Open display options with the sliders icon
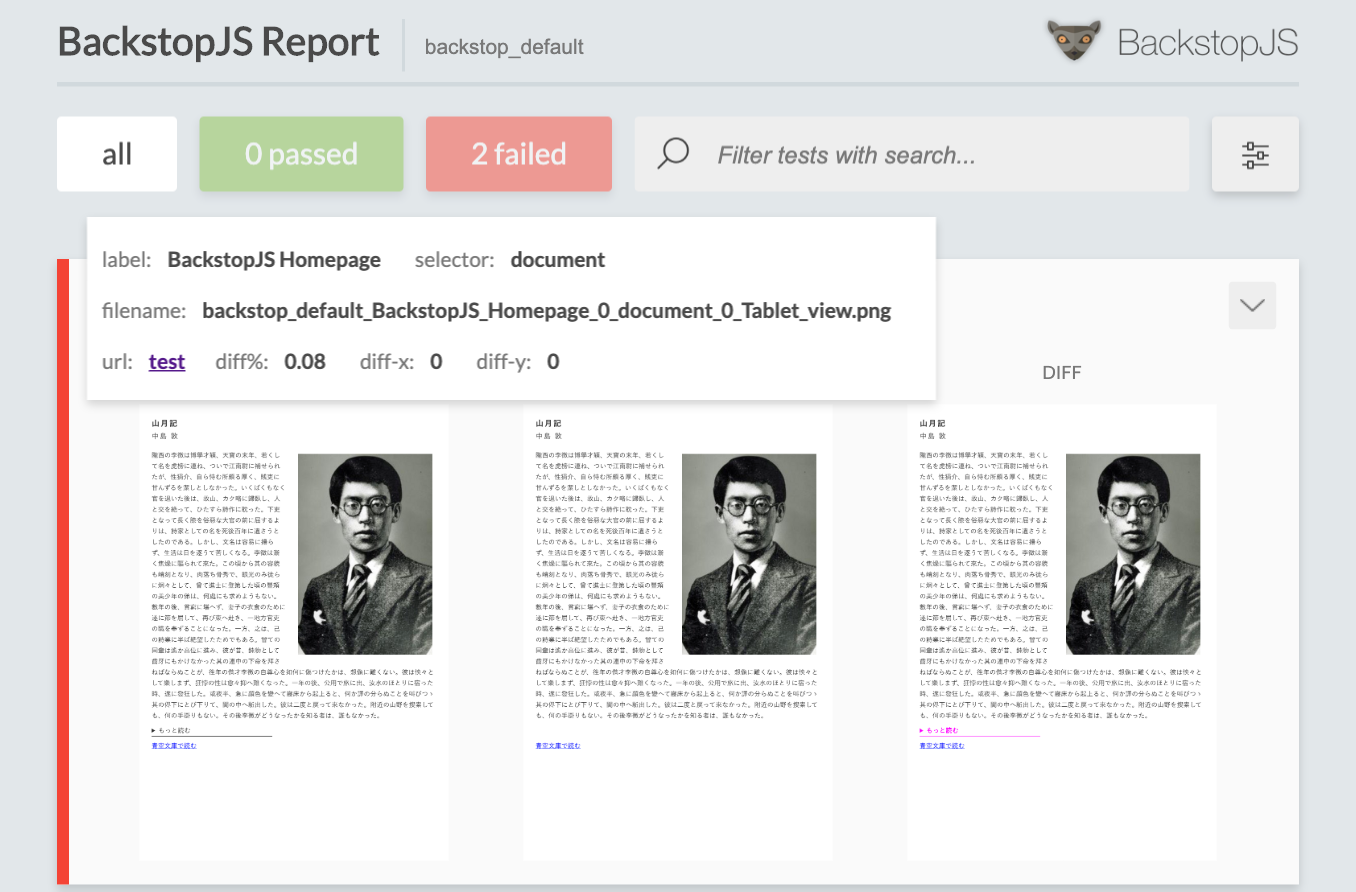The image size is (1356, 892). click(x=1255, y=154)
